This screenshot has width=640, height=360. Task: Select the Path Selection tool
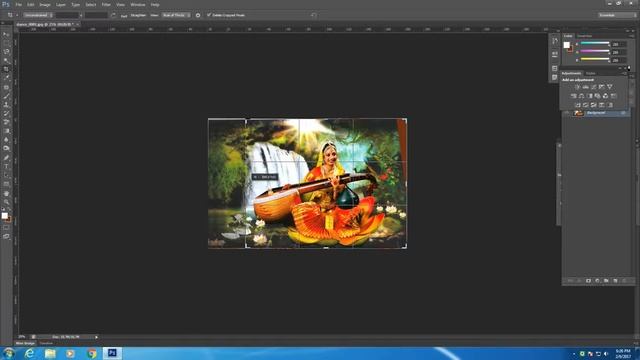pyautogui.click(x=6, y=176)
